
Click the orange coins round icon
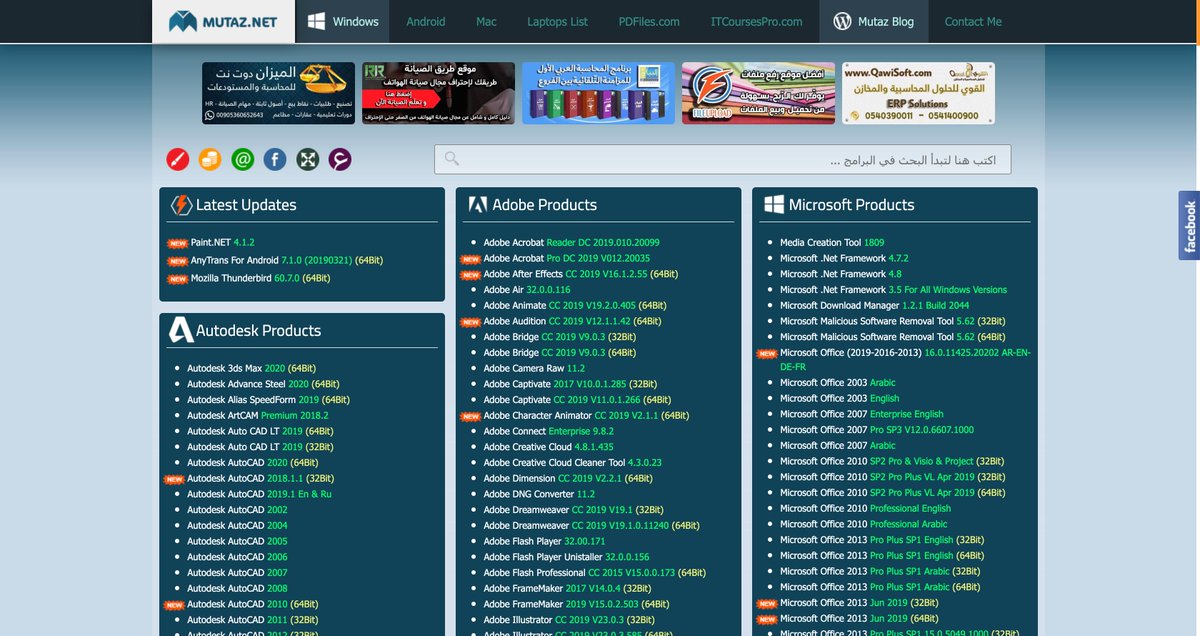210,159
